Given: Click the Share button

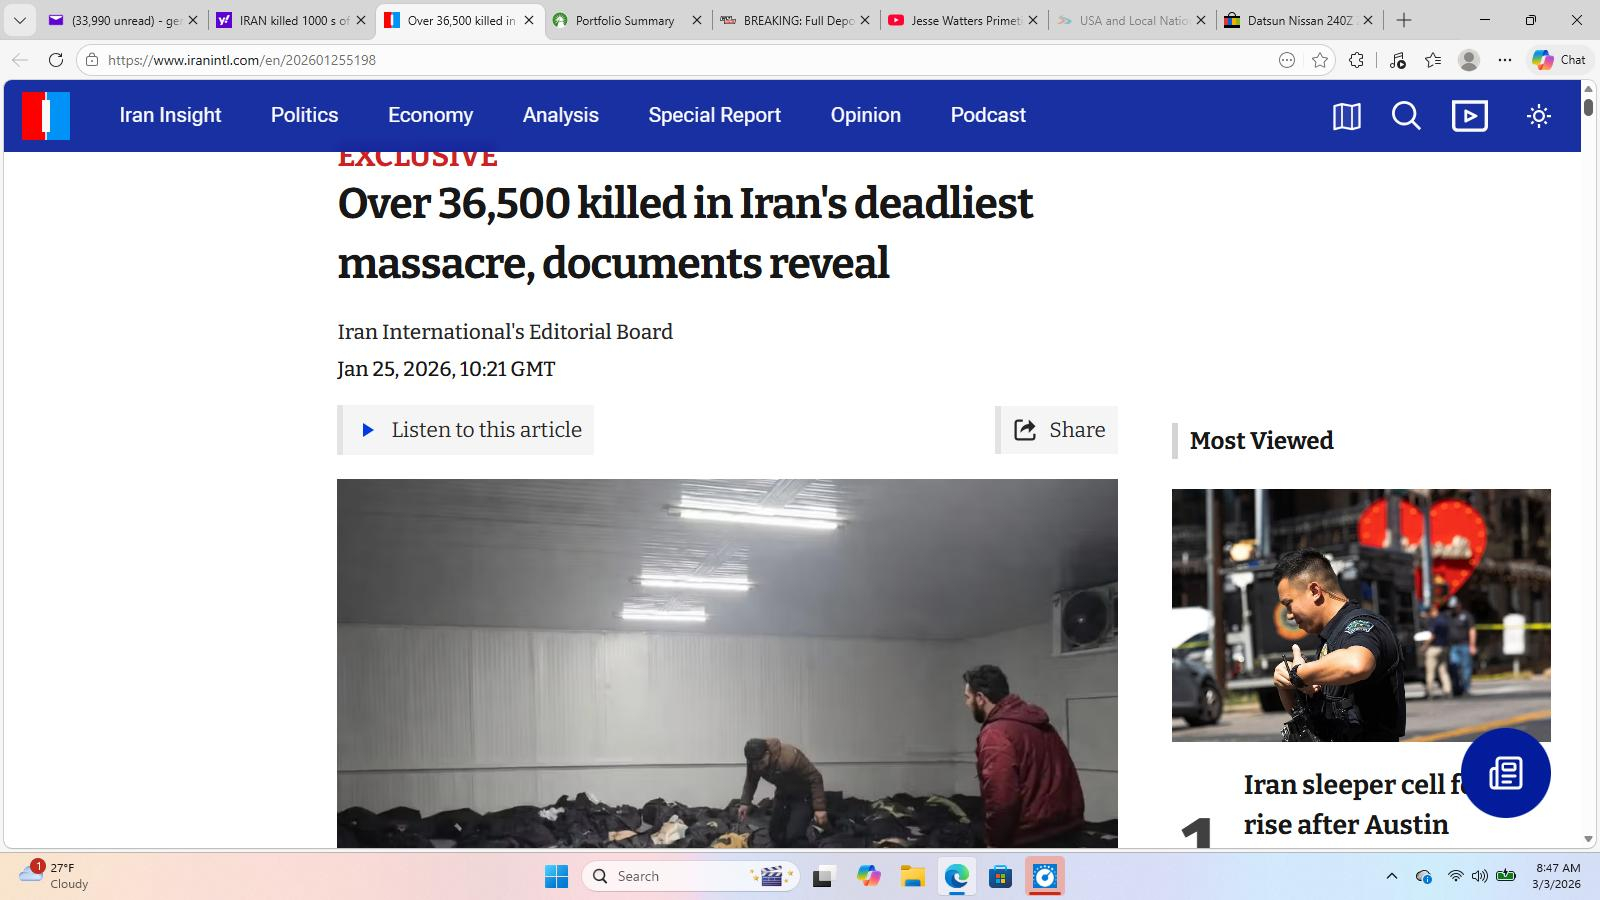Looking at the screenshot, I should click(x=1057, y=430).
